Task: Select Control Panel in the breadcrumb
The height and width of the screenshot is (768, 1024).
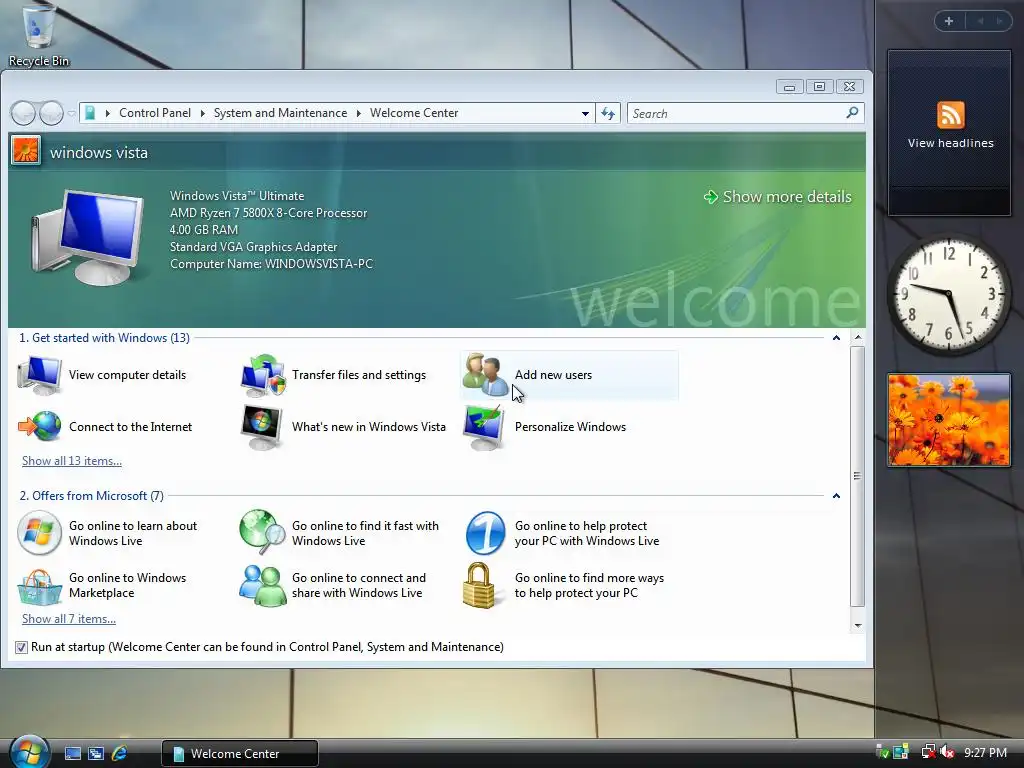Action: (155, 113)
